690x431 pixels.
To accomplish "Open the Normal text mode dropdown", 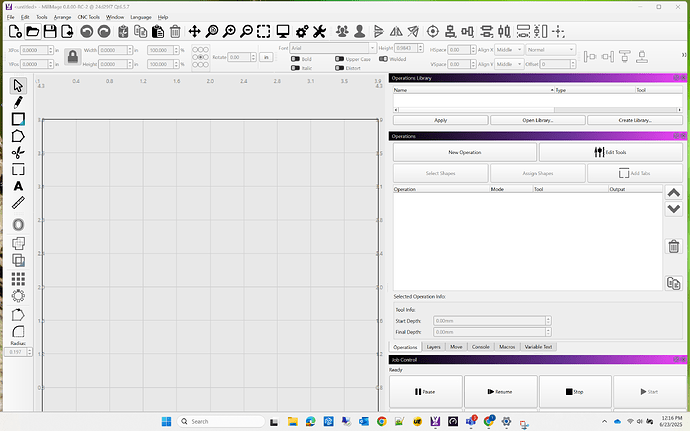I will click(551, 50).
